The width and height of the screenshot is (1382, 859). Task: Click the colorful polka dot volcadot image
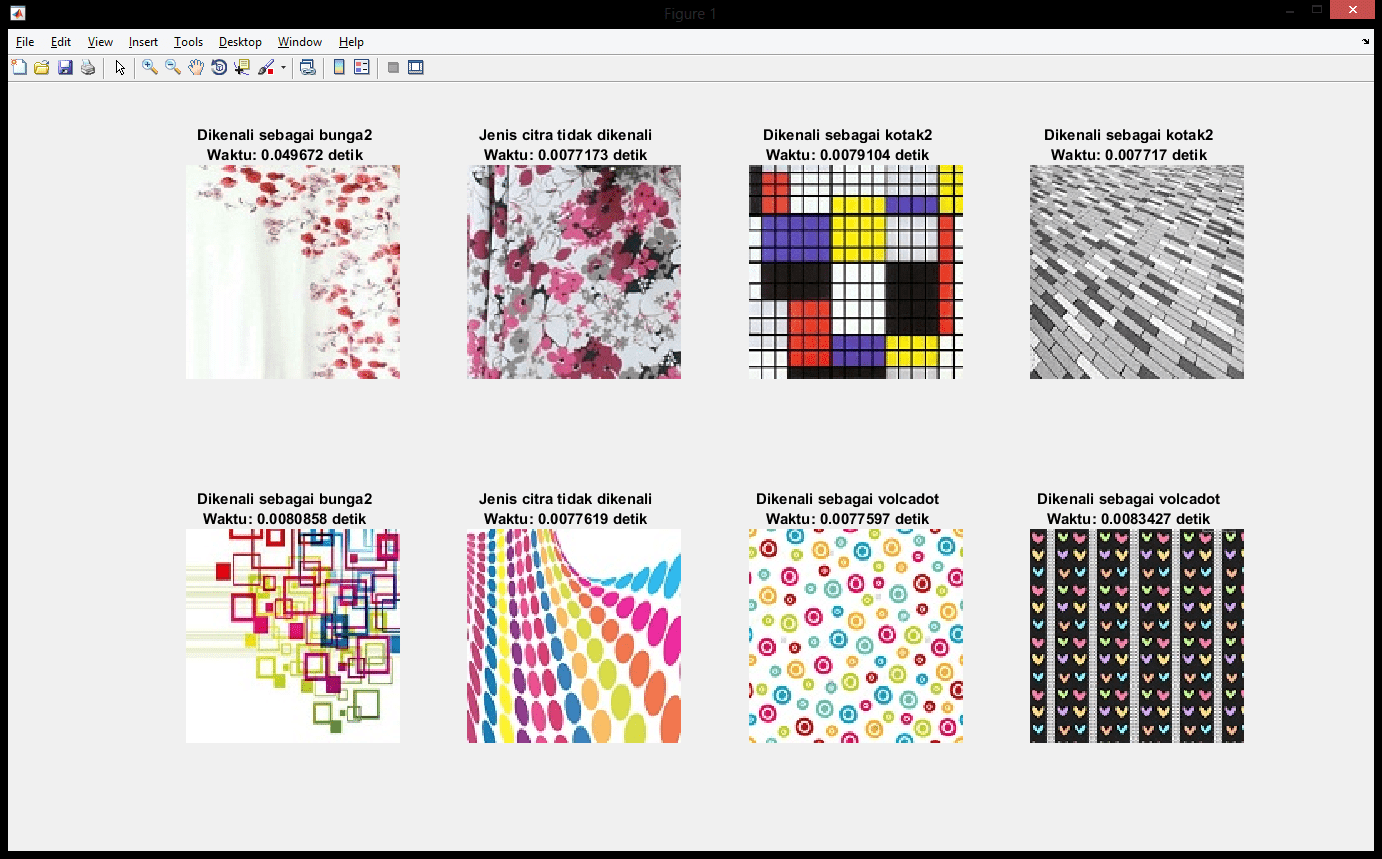[855, 636]
